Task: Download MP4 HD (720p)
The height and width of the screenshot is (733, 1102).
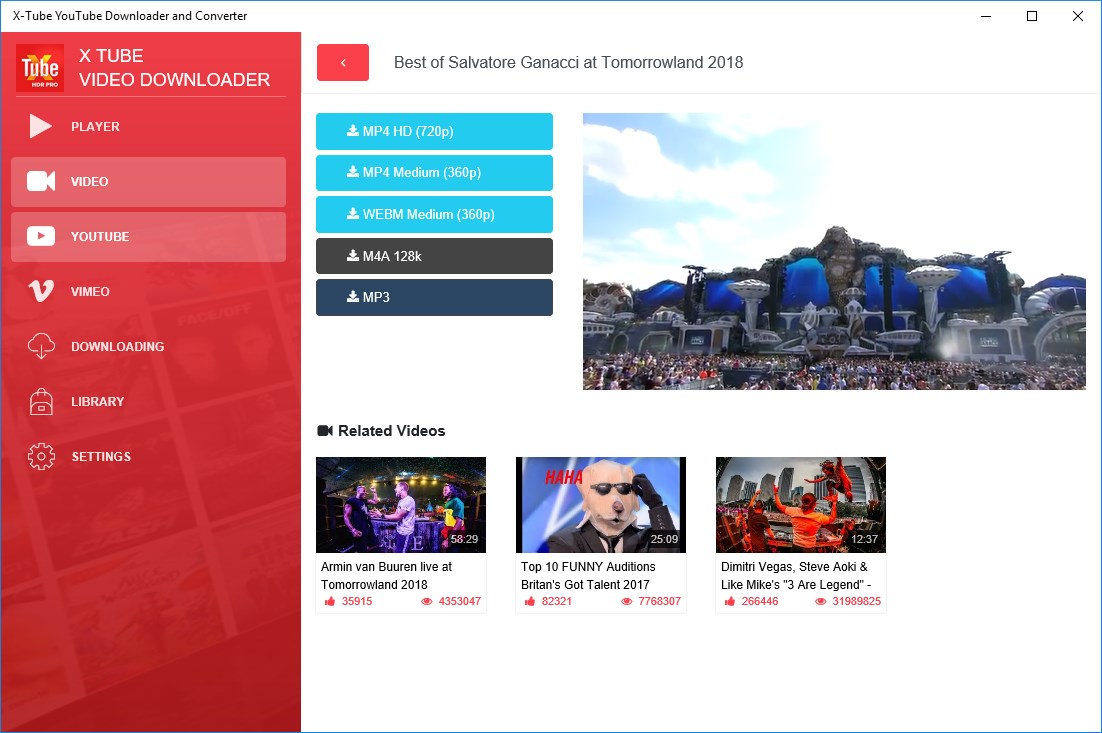Action: click(x=434, y=131)
